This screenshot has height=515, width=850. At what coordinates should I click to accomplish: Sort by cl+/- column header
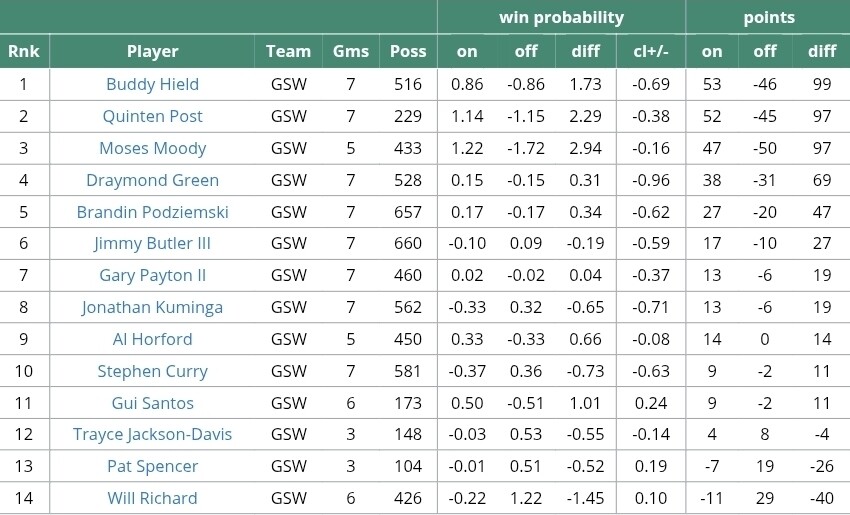tap(651, 52)
